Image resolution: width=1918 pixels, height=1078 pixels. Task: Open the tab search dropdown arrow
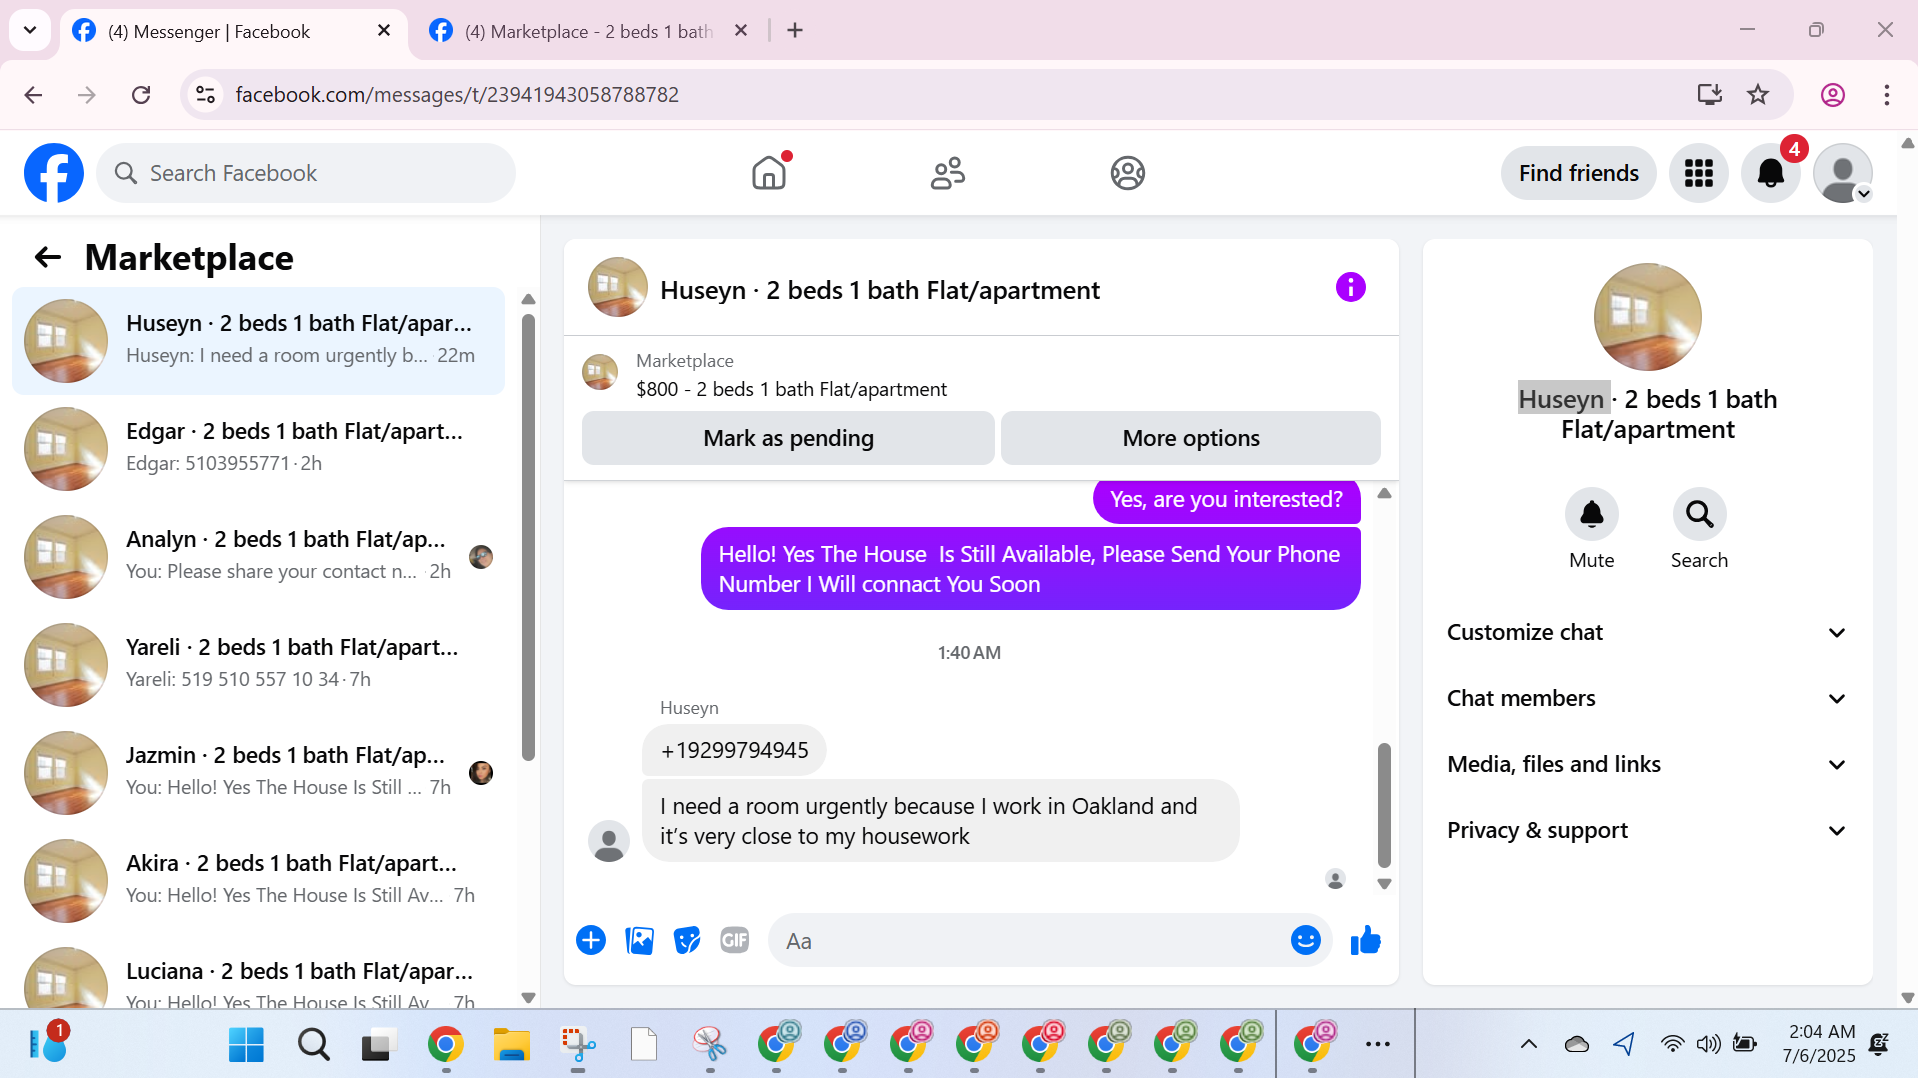[30, 30]
